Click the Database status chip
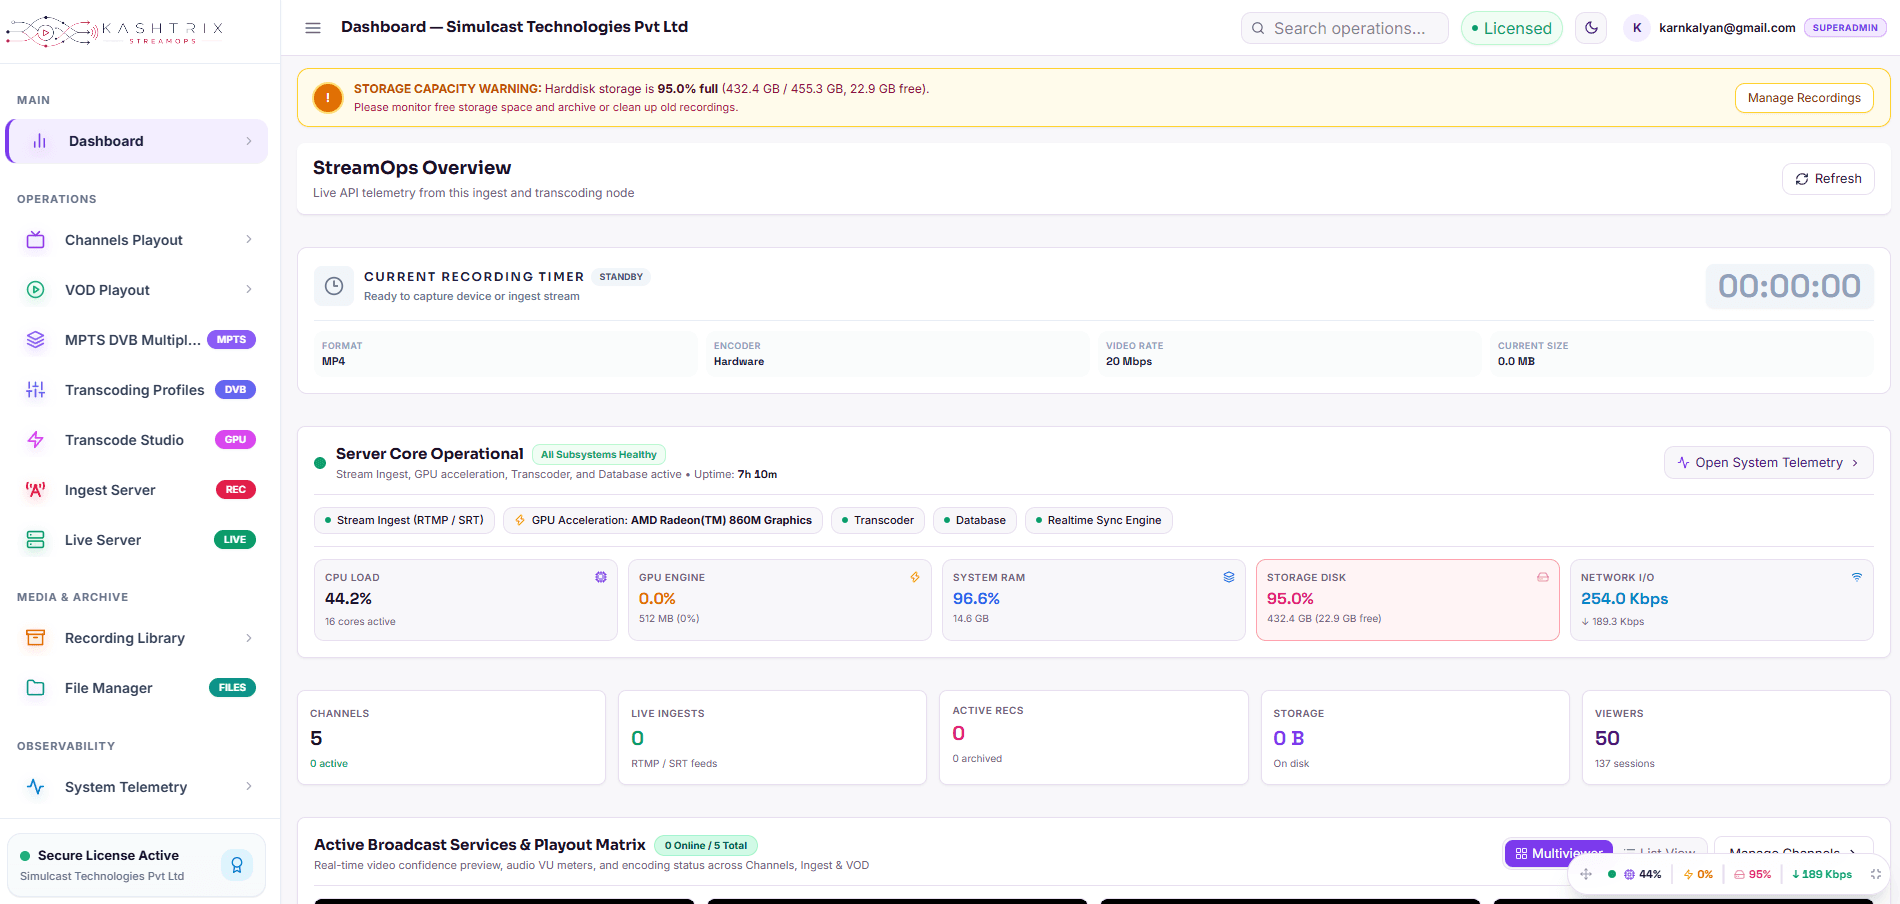 point(975,520)
